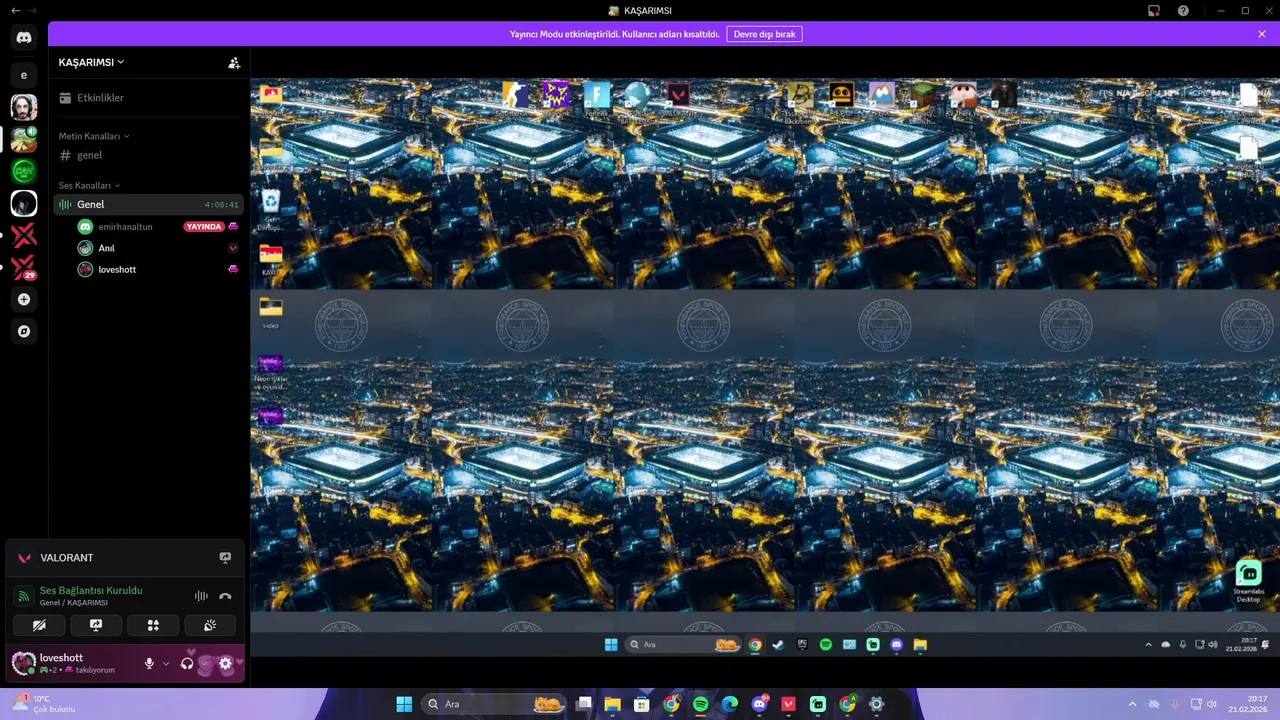Go forward using the title bar arrow
Viewport: 1280px width, 720px height.
32,11
